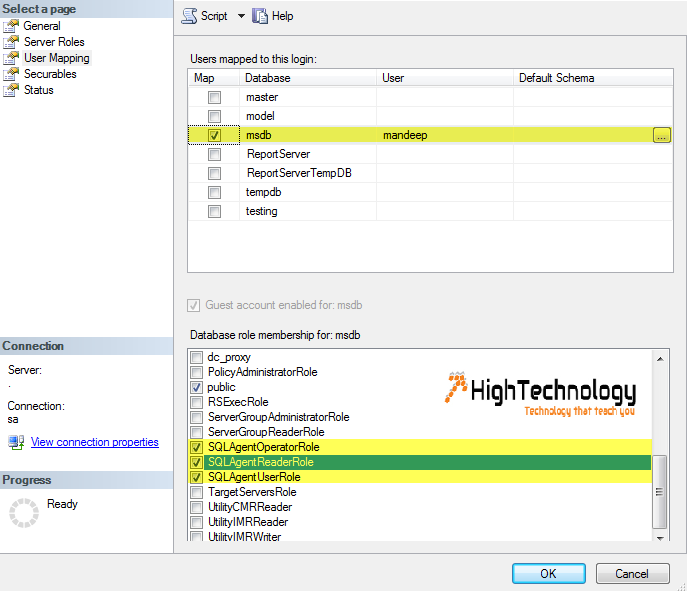Screen dimensions: 687x591
Task: Click the Default Schema column header
Action: (593, 78)
